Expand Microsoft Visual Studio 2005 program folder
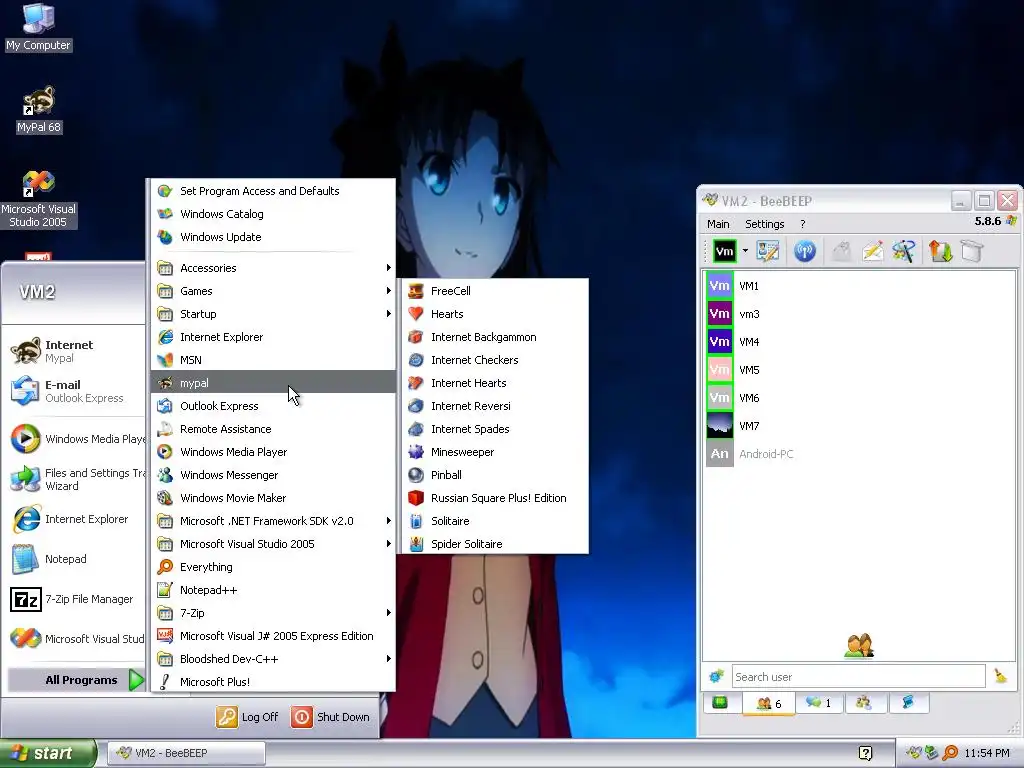Image resolution: width=1024 pixels, height=768 pixels. tap(273, 544)
